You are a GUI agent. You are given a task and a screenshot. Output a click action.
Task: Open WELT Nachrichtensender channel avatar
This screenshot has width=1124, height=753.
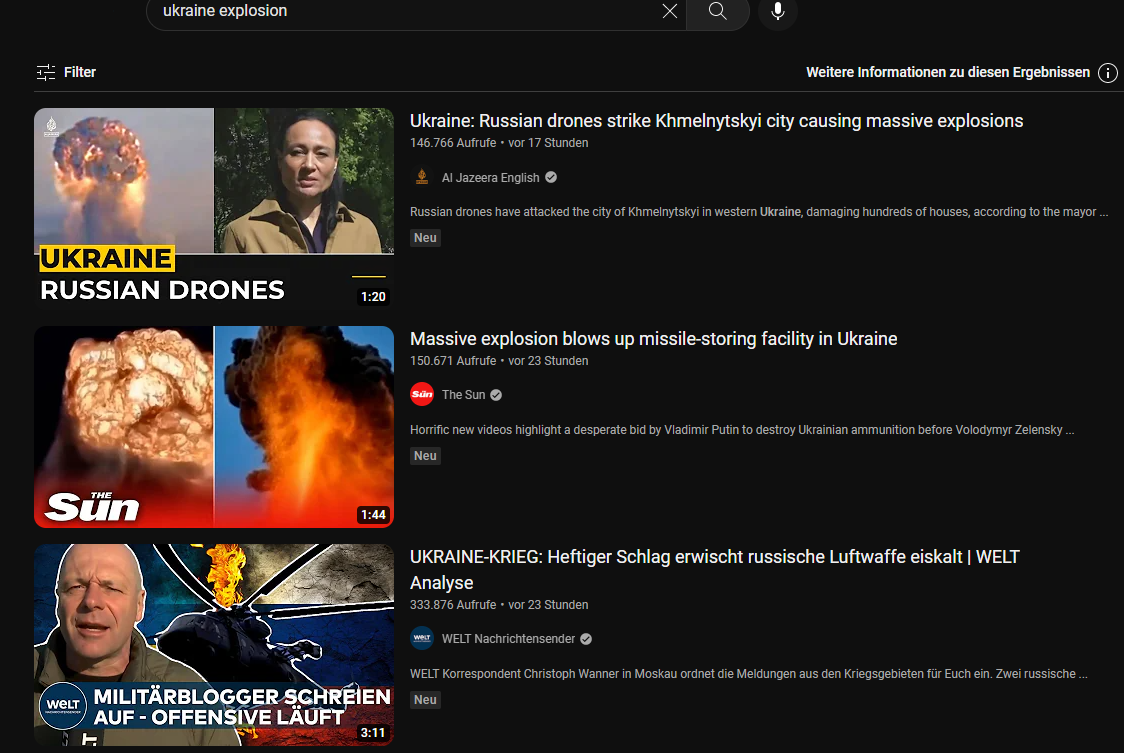(x=422, y=638)
